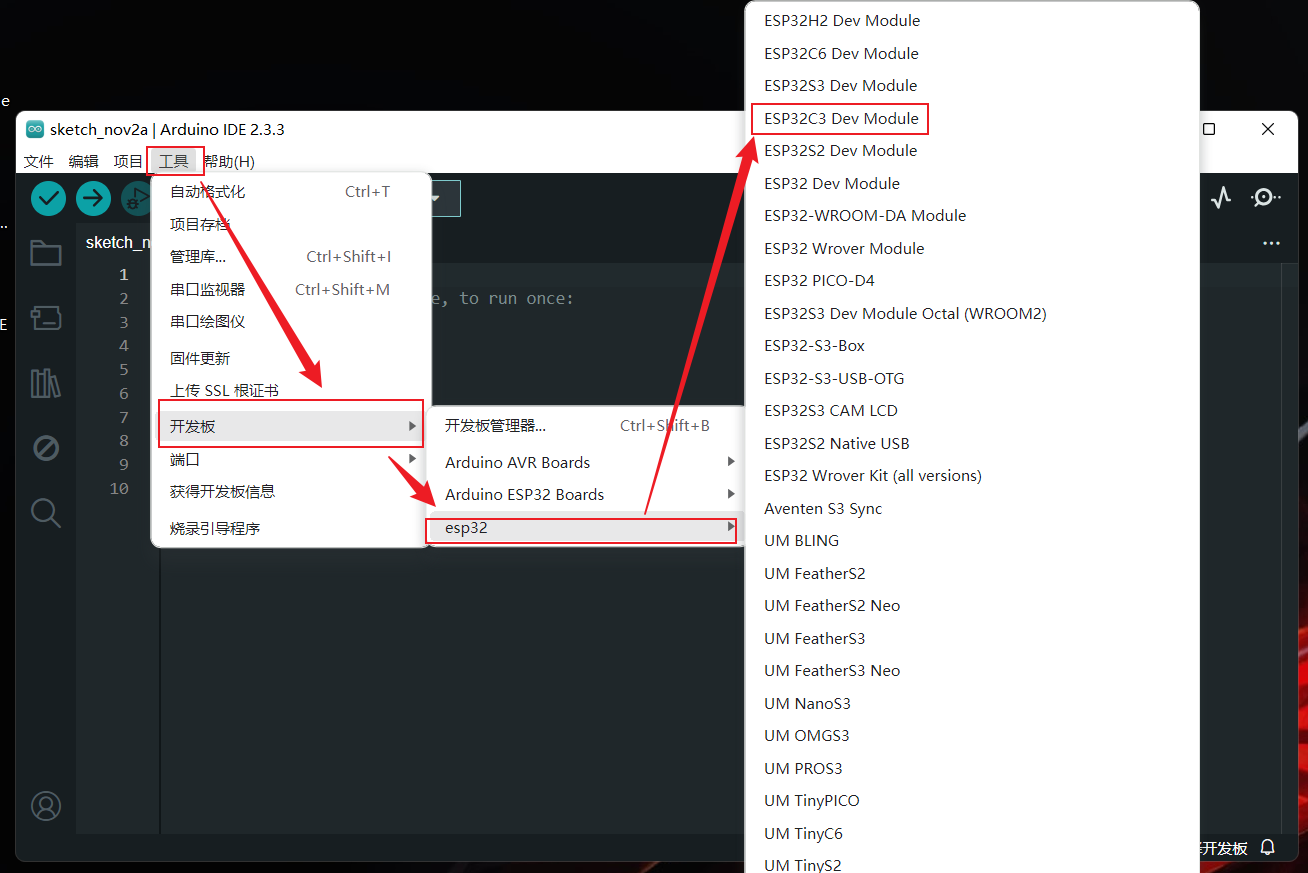Click the Arduino IDE logo icon
This screenshot has height=873, width=1308.
point(35,129)
